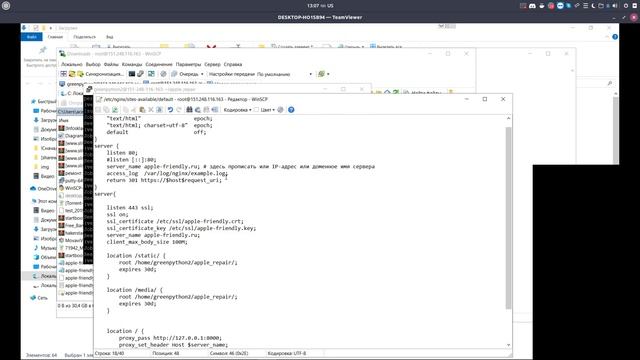Click the WinSCP file in local file list
640x360 pixels.
click(x=71, y=188)
